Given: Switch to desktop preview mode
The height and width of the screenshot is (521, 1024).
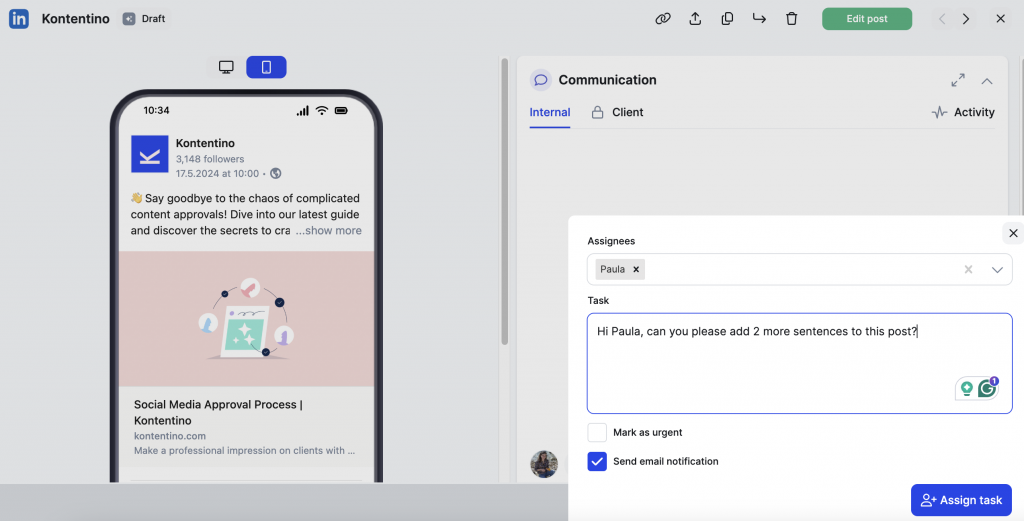Looking at the screenshot, I should click(227, 67).
